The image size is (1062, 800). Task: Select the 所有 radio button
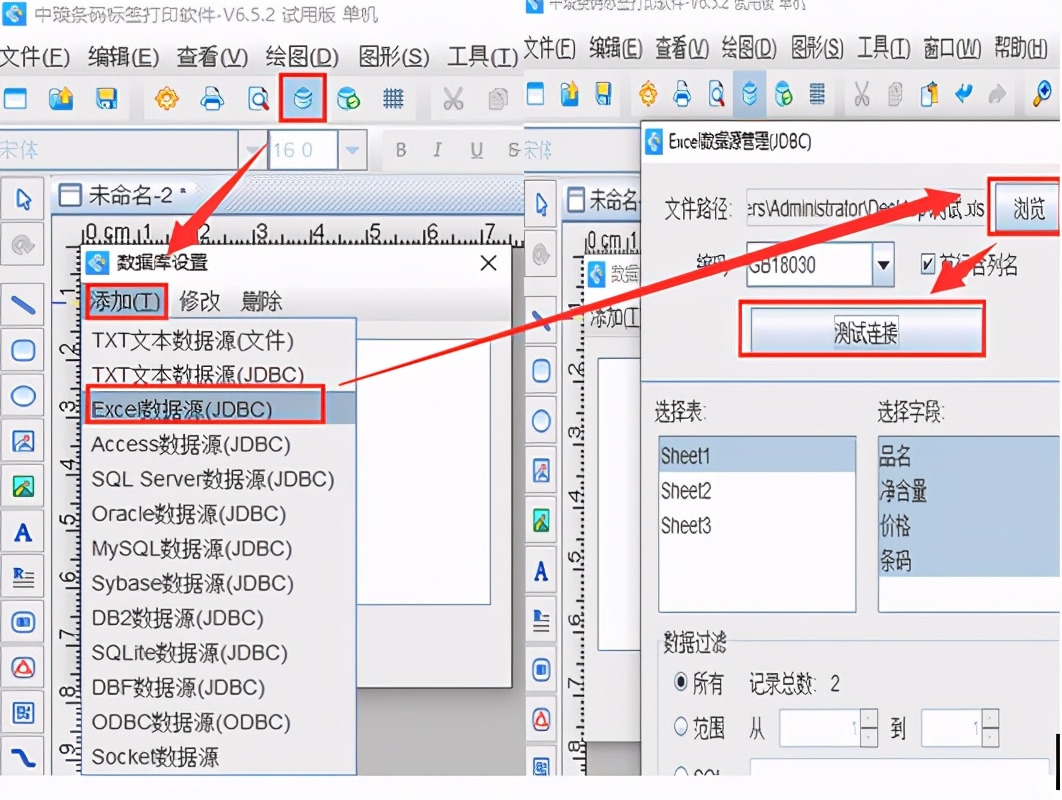681,682
